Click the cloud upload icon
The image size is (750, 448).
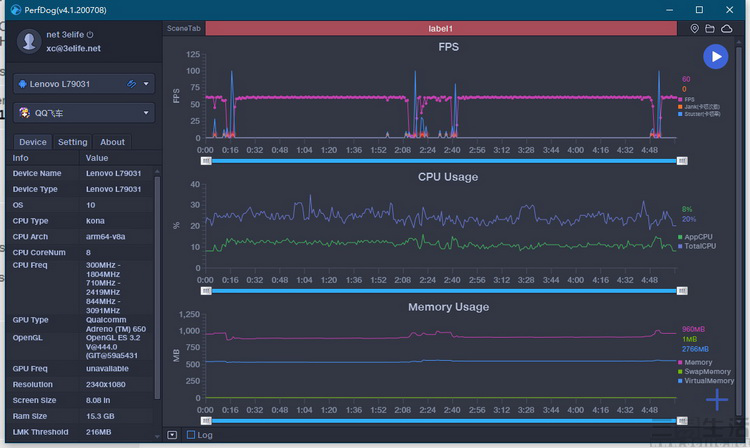(x=727, y=29)
